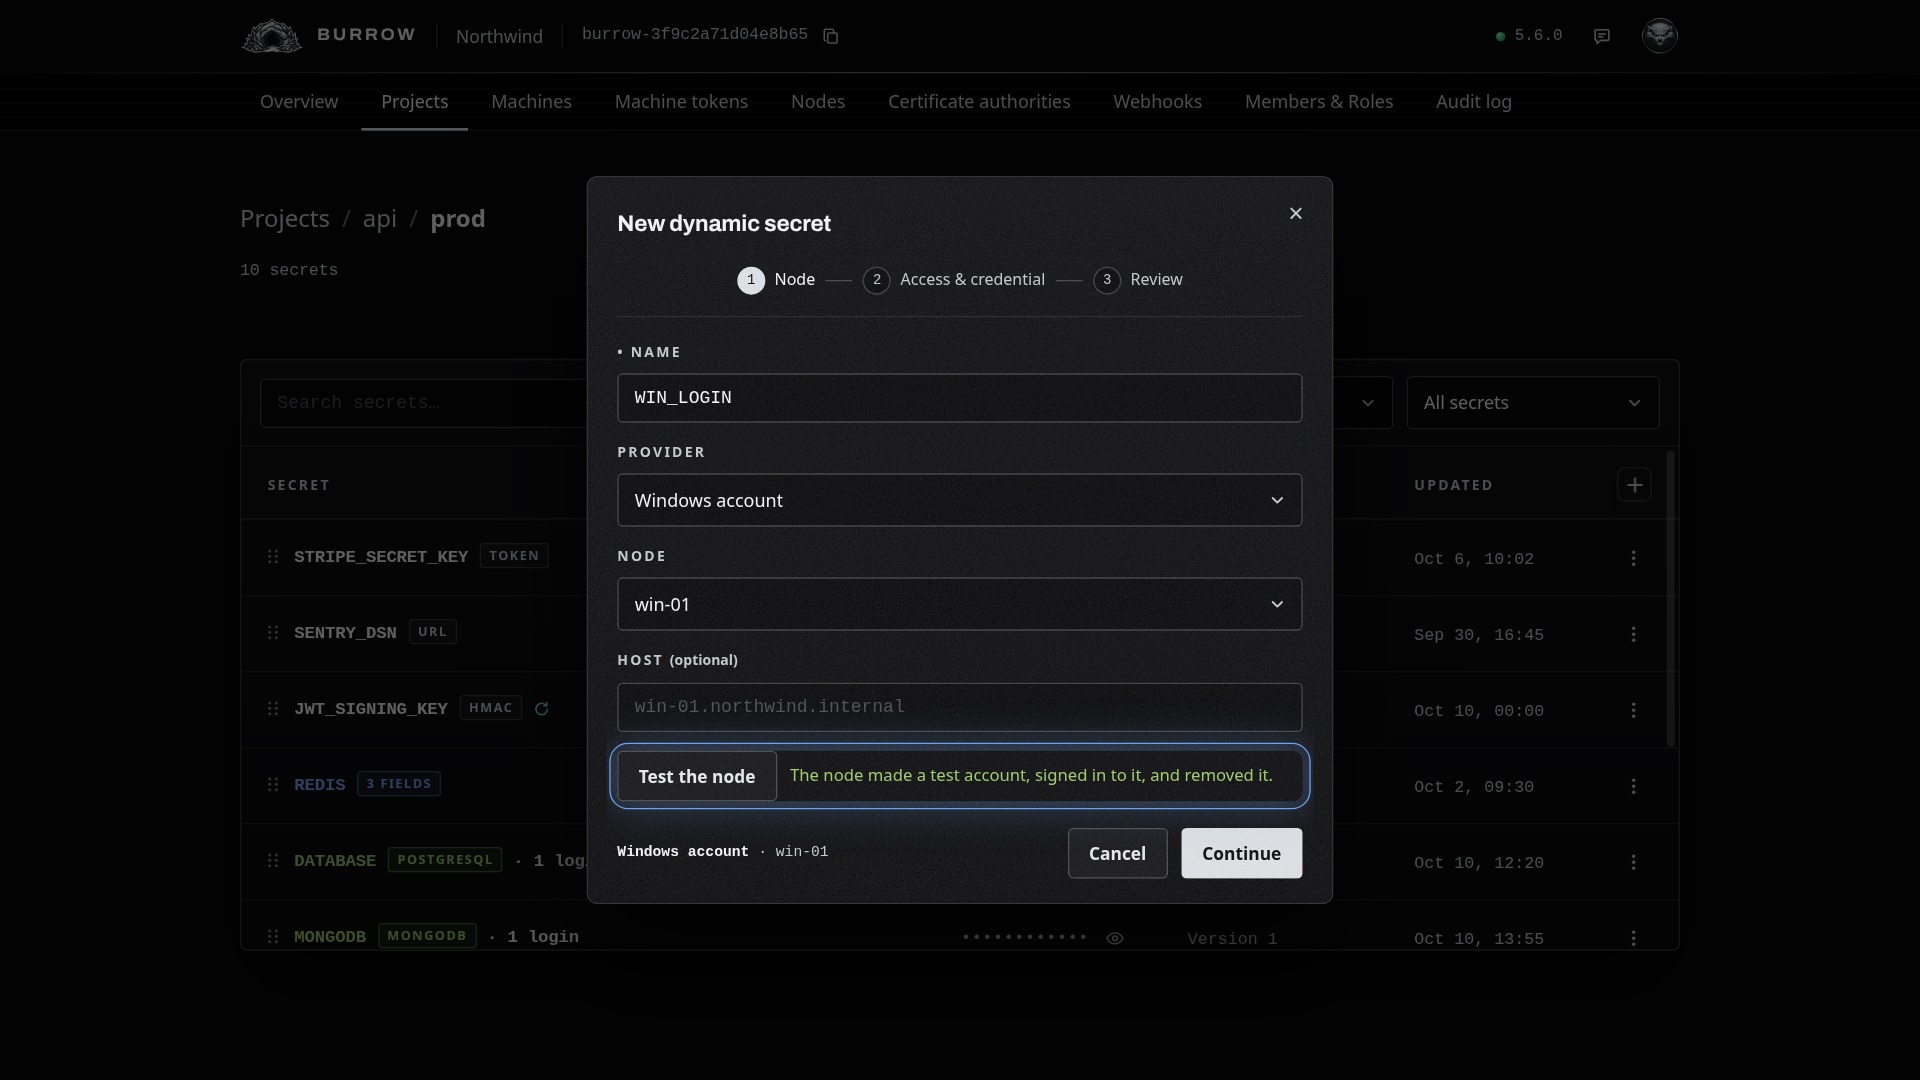
Task: Open the Audit log tab
Action: point(1474,102)
